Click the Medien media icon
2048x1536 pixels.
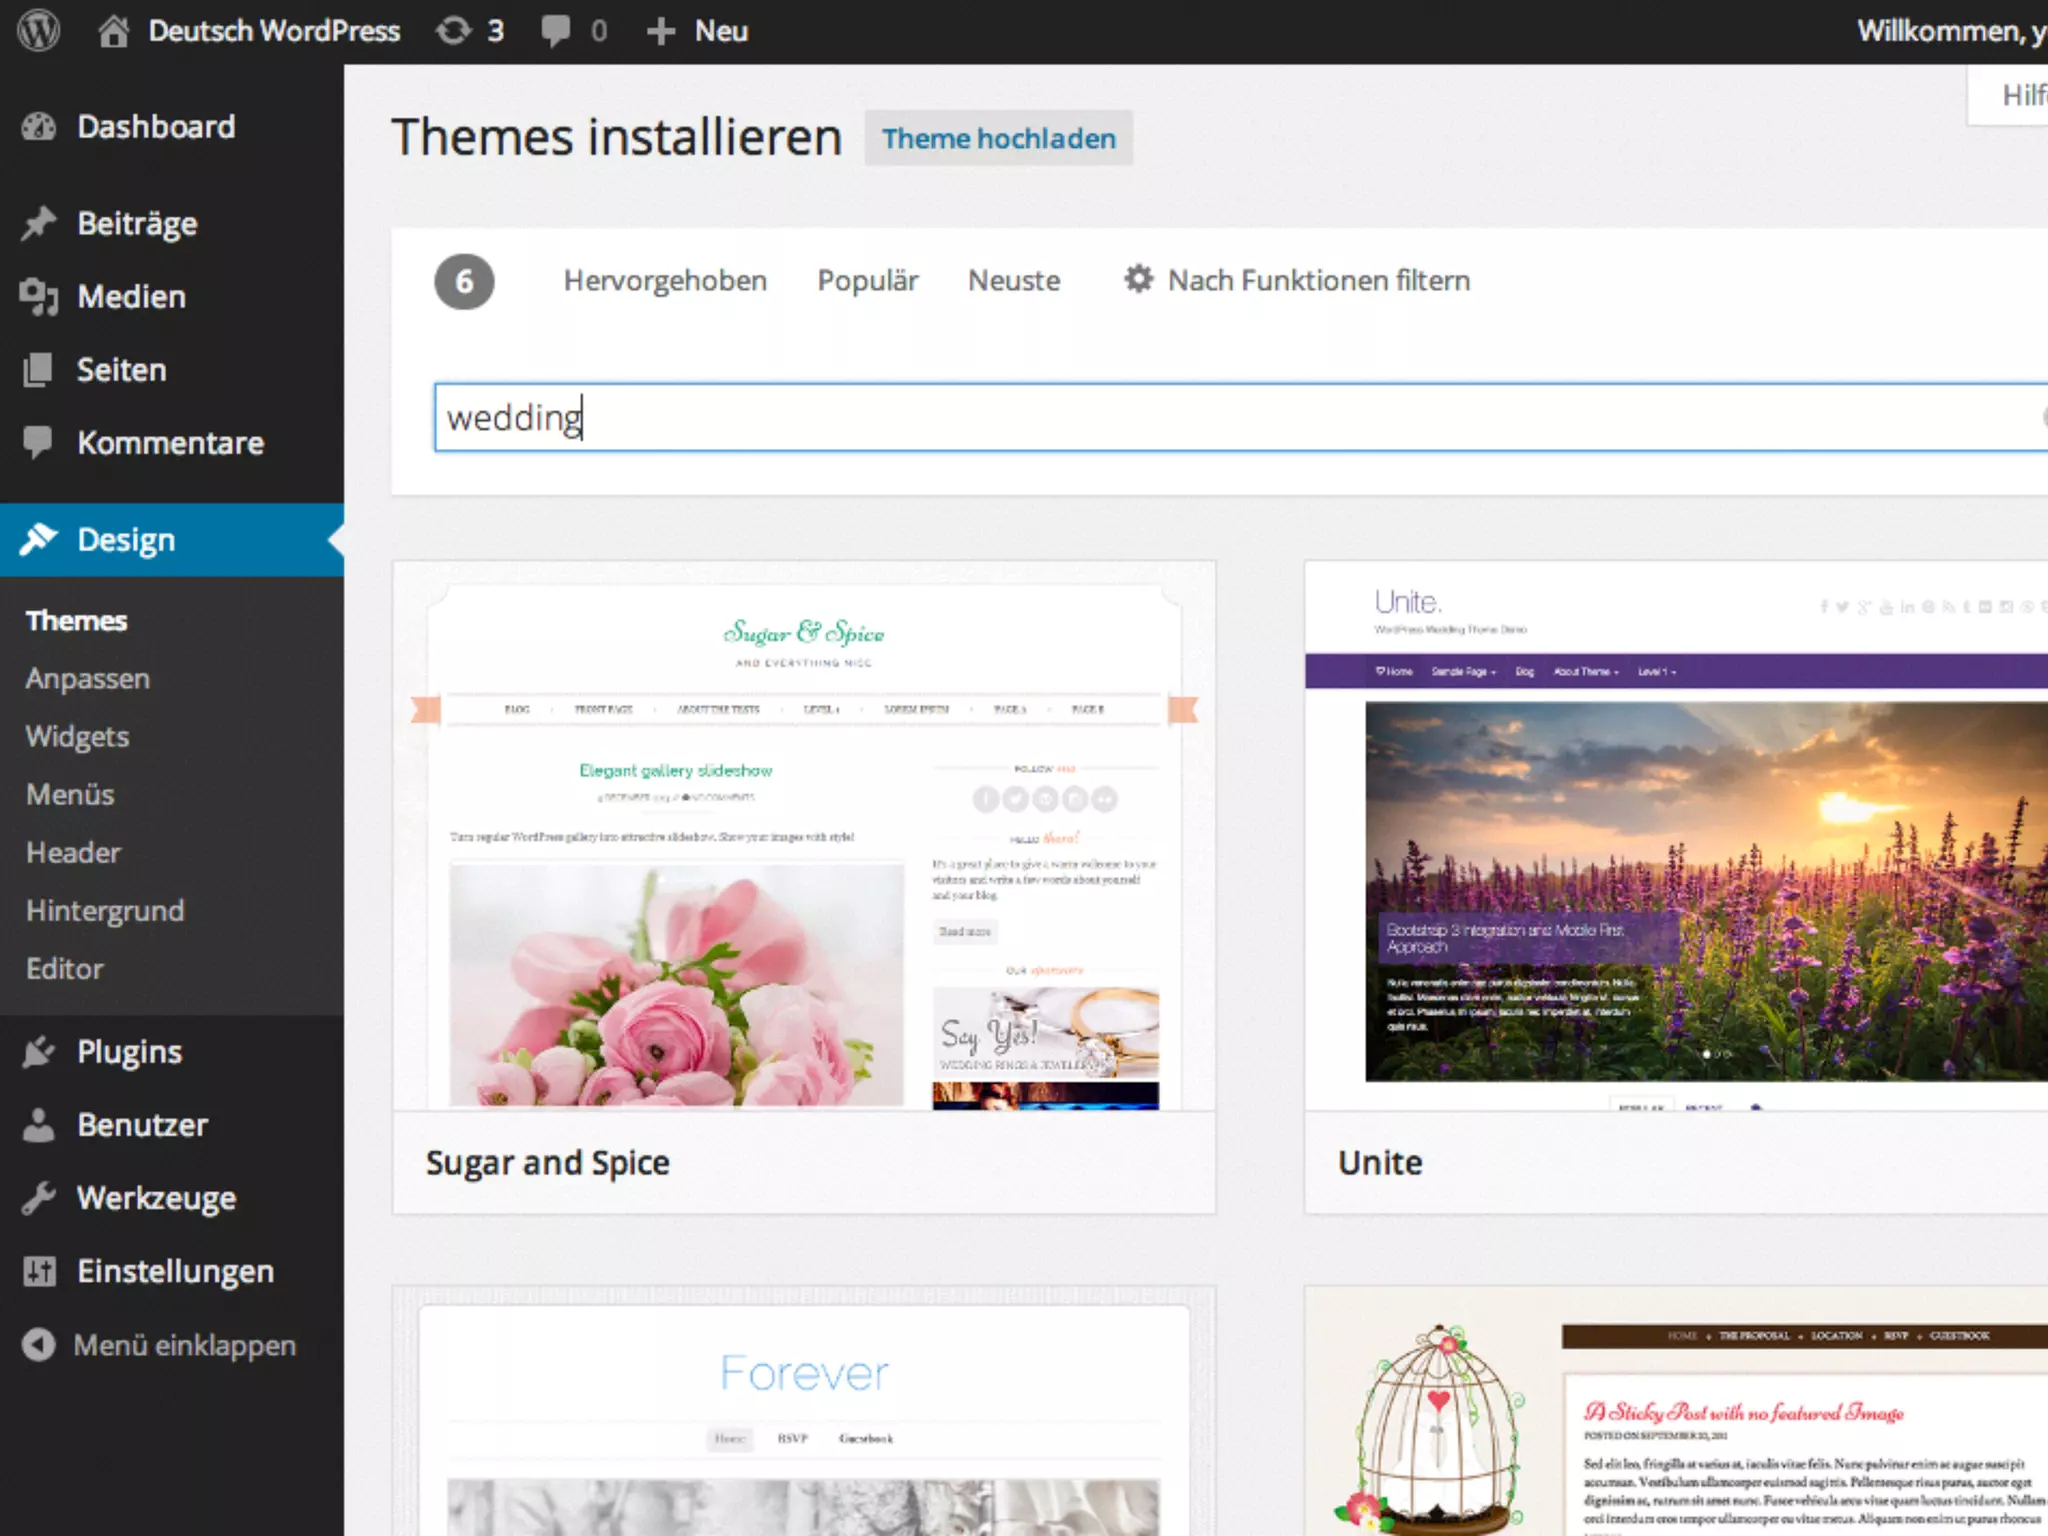tap(39, 297)
